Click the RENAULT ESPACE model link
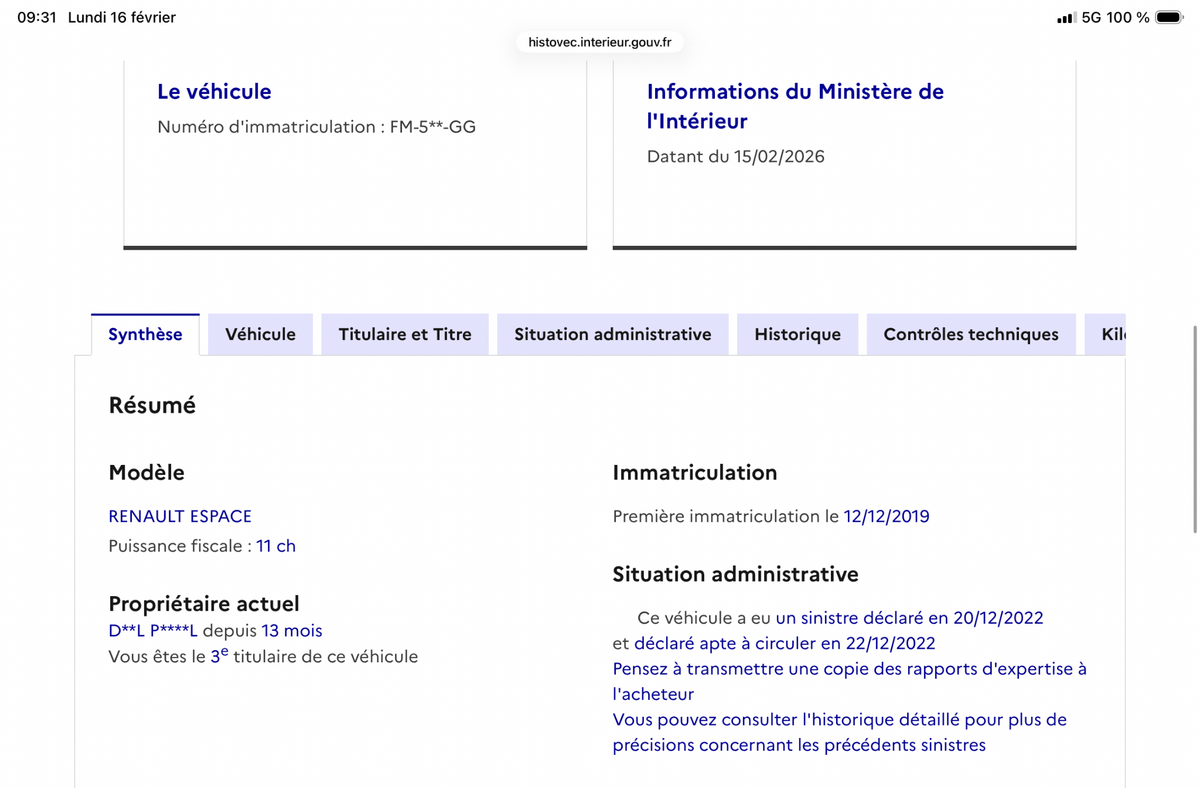The width and height of the screenshot is (1200, 788). (180, 516)
